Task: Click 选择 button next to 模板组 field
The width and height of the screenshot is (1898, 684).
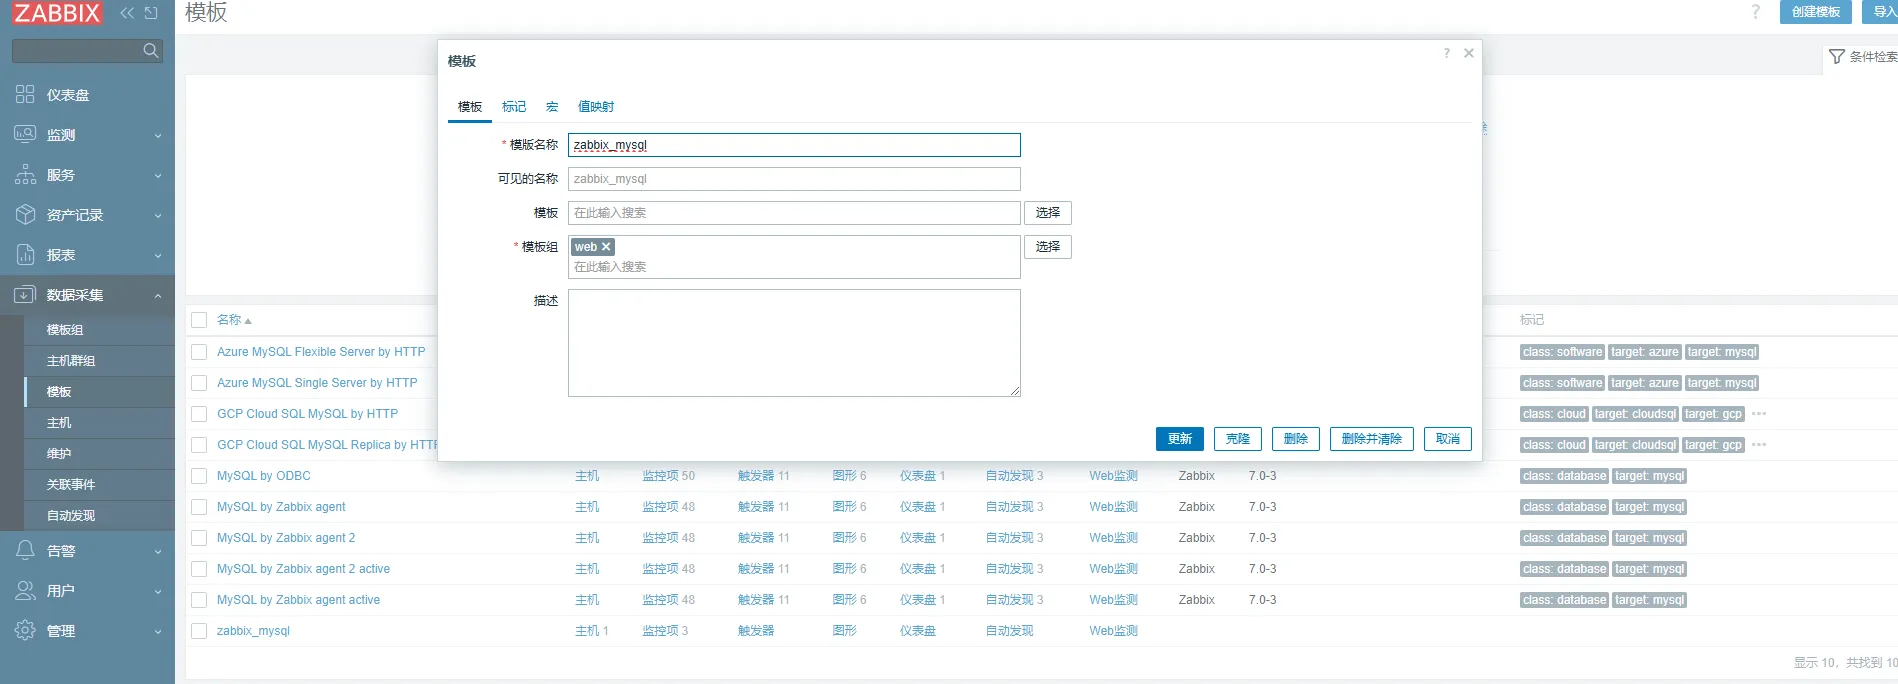Action: 1048,247
